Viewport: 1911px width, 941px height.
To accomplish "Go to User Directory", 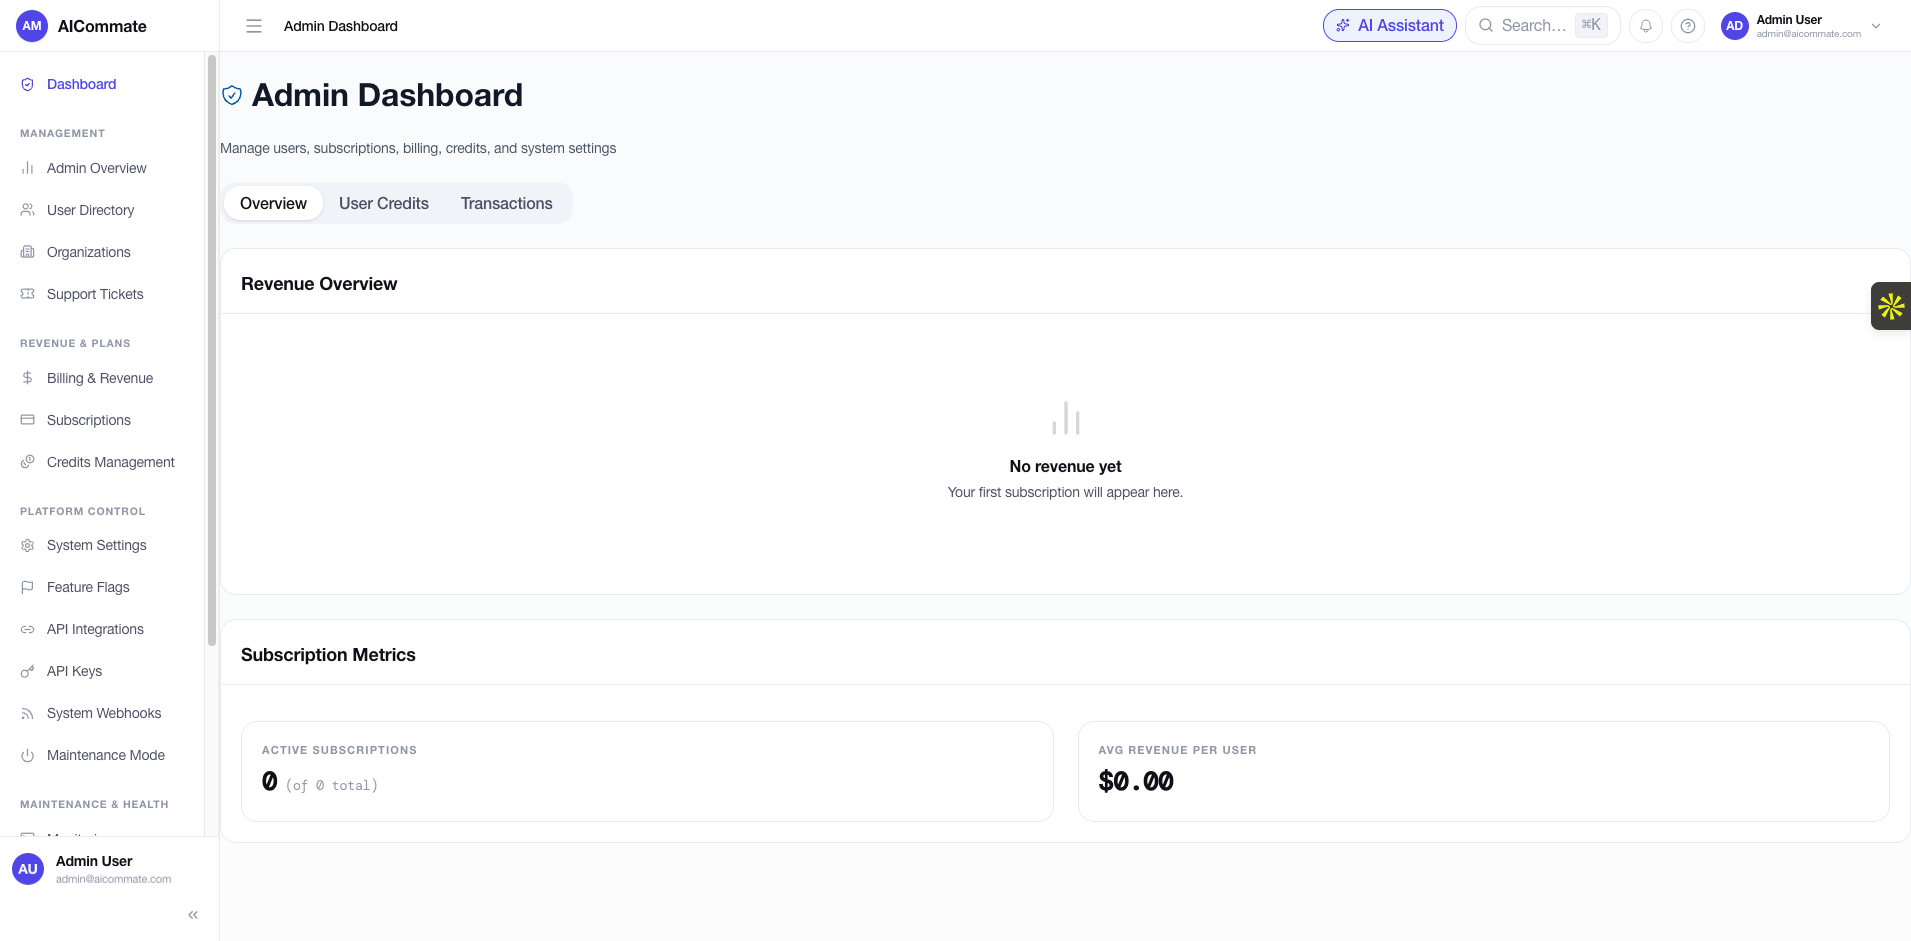I will click(102, 210).
